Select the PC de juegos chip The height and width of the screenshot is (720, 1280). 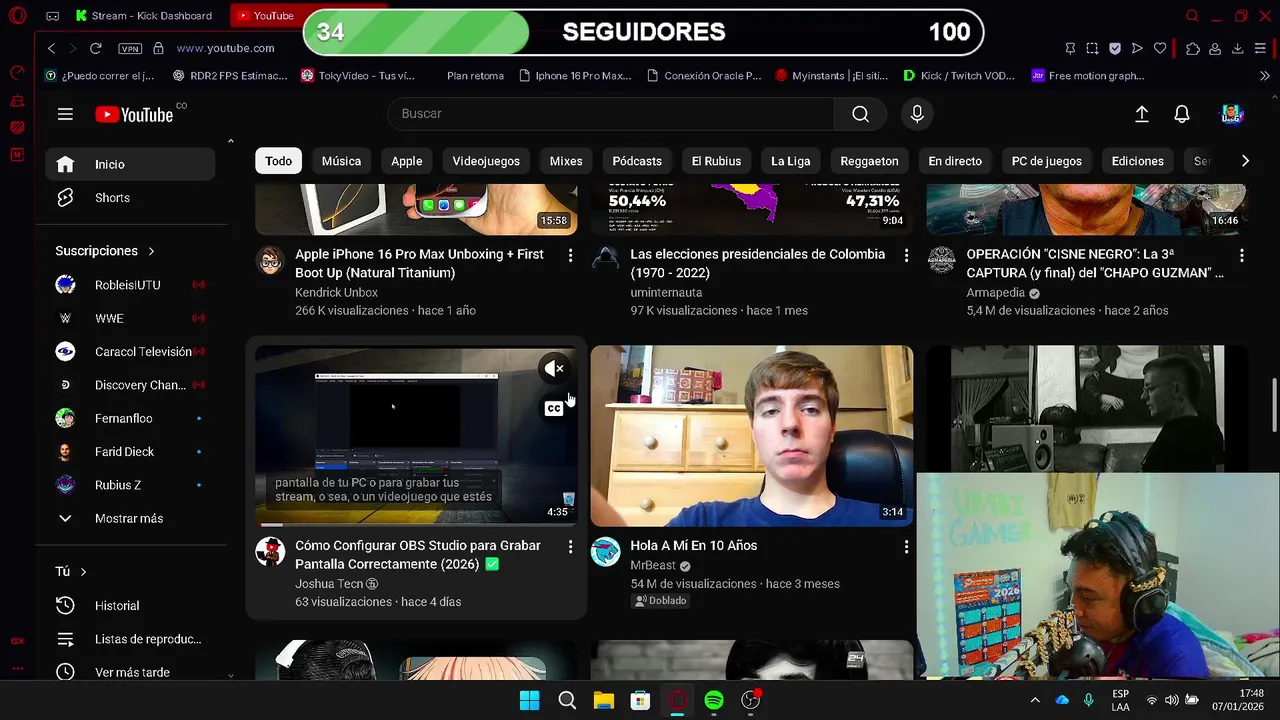pos(1047,161)
